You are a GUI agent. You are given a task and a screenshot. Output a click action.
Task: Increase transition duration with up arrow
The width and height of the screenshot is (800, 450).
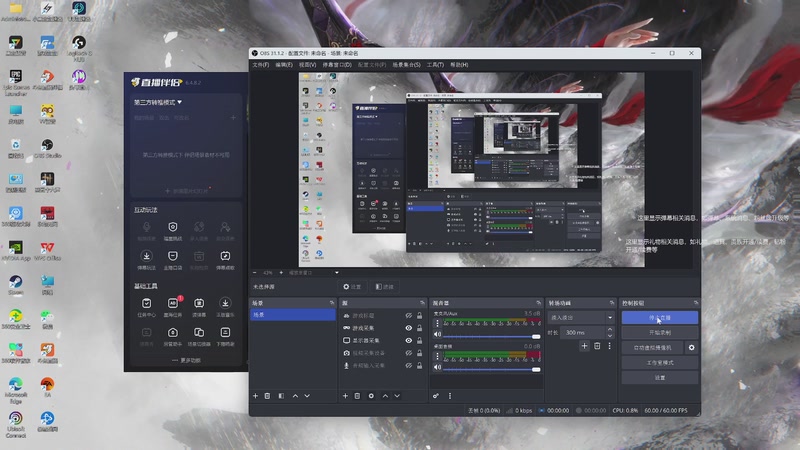[x=610, y=330]
